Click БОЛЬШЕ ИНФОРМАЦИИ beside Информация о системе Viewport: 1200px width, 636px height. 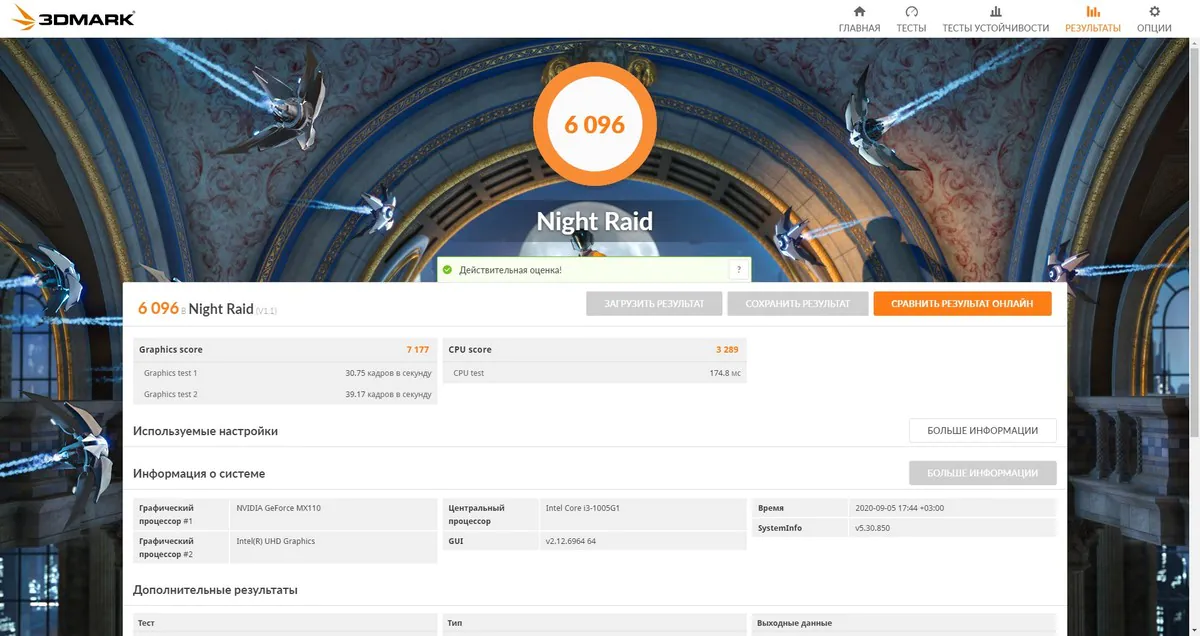[982, 473]
